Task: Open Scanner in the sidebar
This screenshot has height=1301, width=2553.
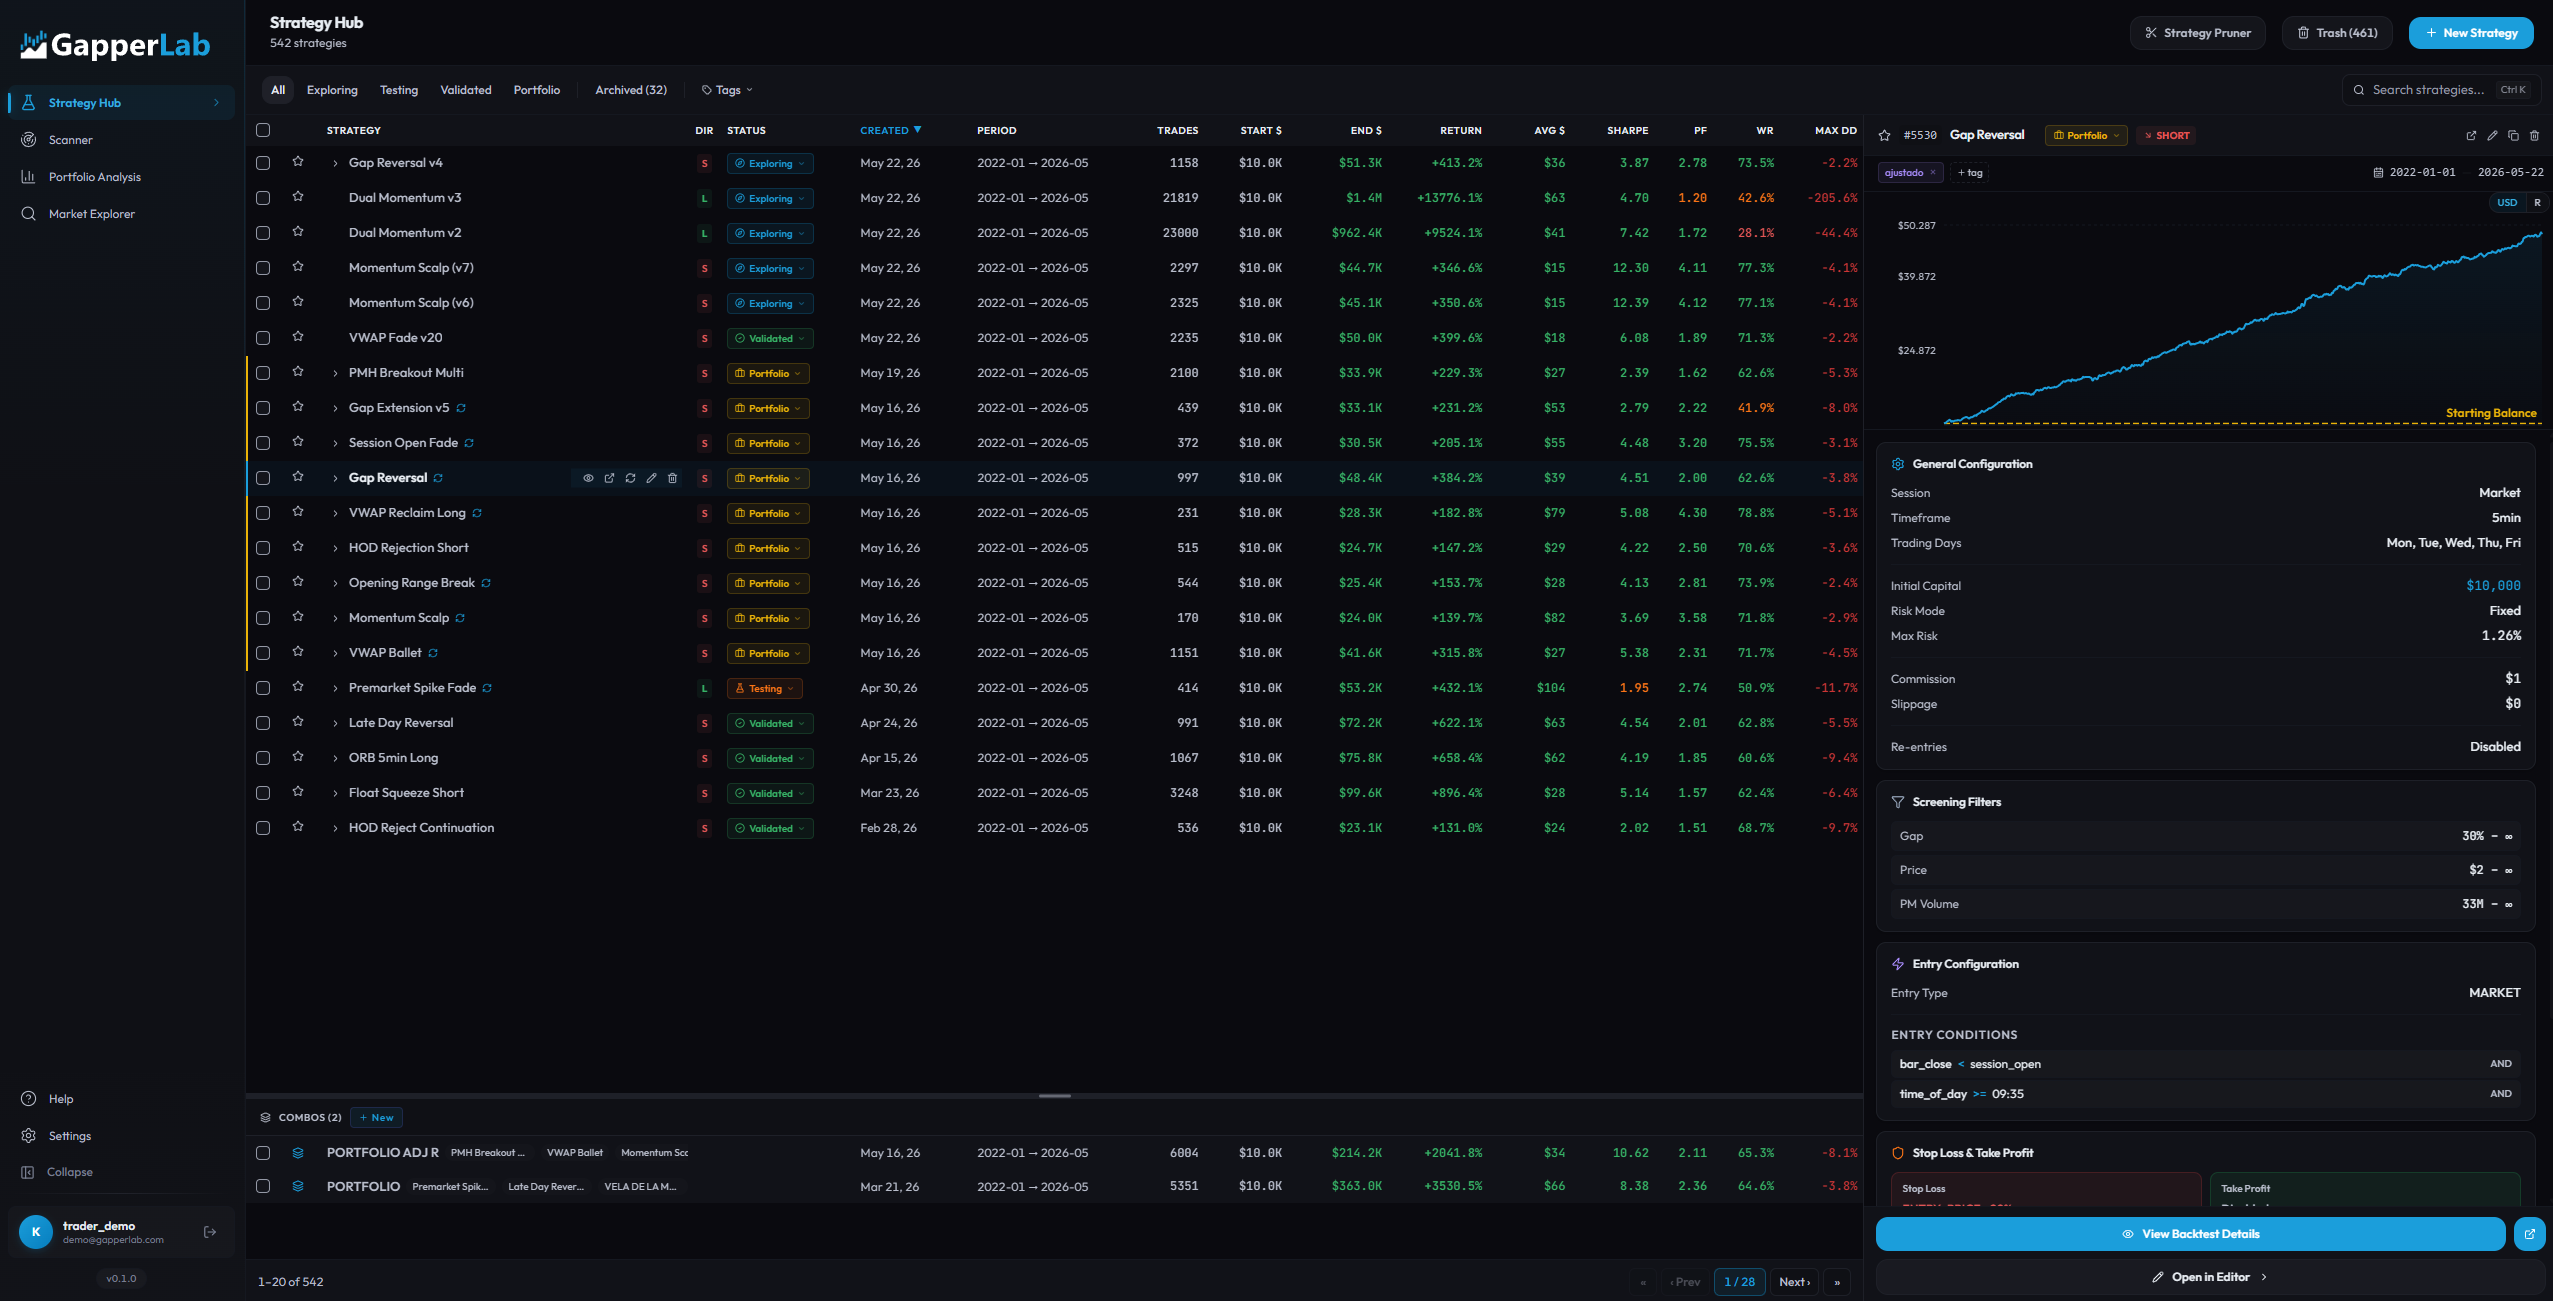Action: click(x=70, y=140)
